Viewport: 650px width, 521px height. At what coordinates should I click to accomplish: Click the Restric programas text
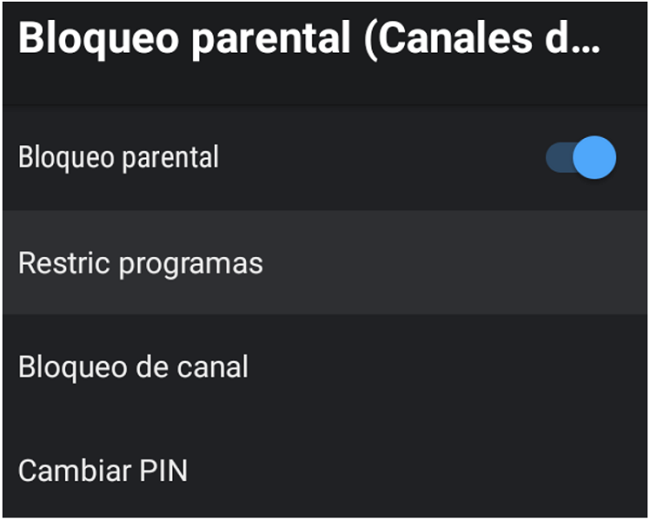pyautogui.click(x=140, y=263)
